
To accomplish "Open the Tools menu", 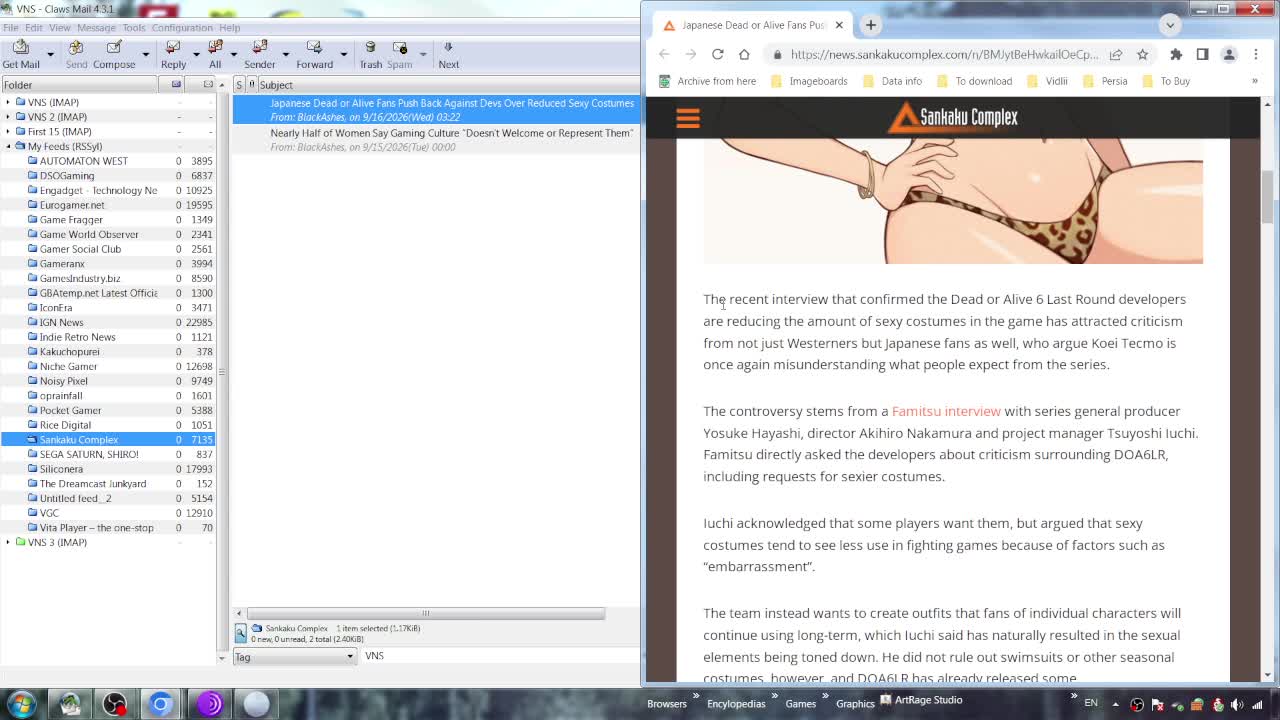I will pyautogui.click(x=134, y=28).
